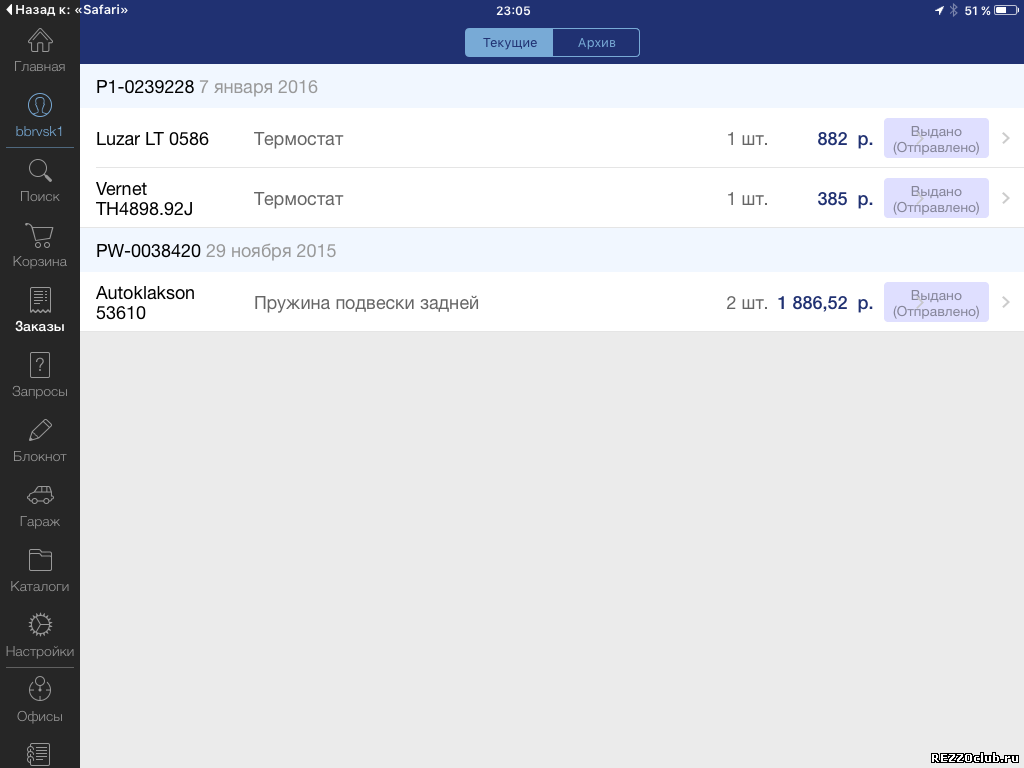Viewport: 1024px width, 768px height.
Task: Tap the Выдано status for Autoklakson 53610
Action: click(x=936, y=302)
